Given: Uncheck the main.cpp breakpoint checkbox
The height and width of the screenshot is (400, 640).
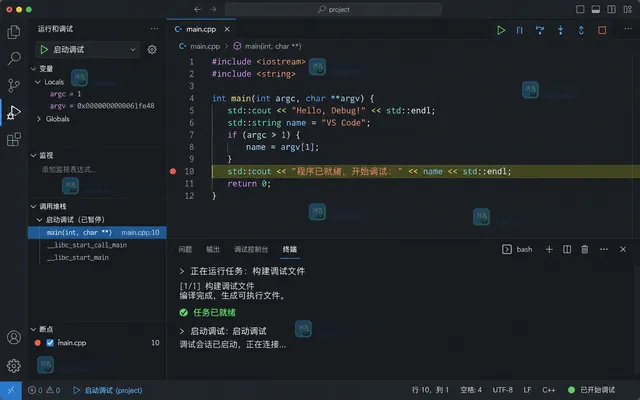Looking at the screenshot, I should tap(50, 343).
